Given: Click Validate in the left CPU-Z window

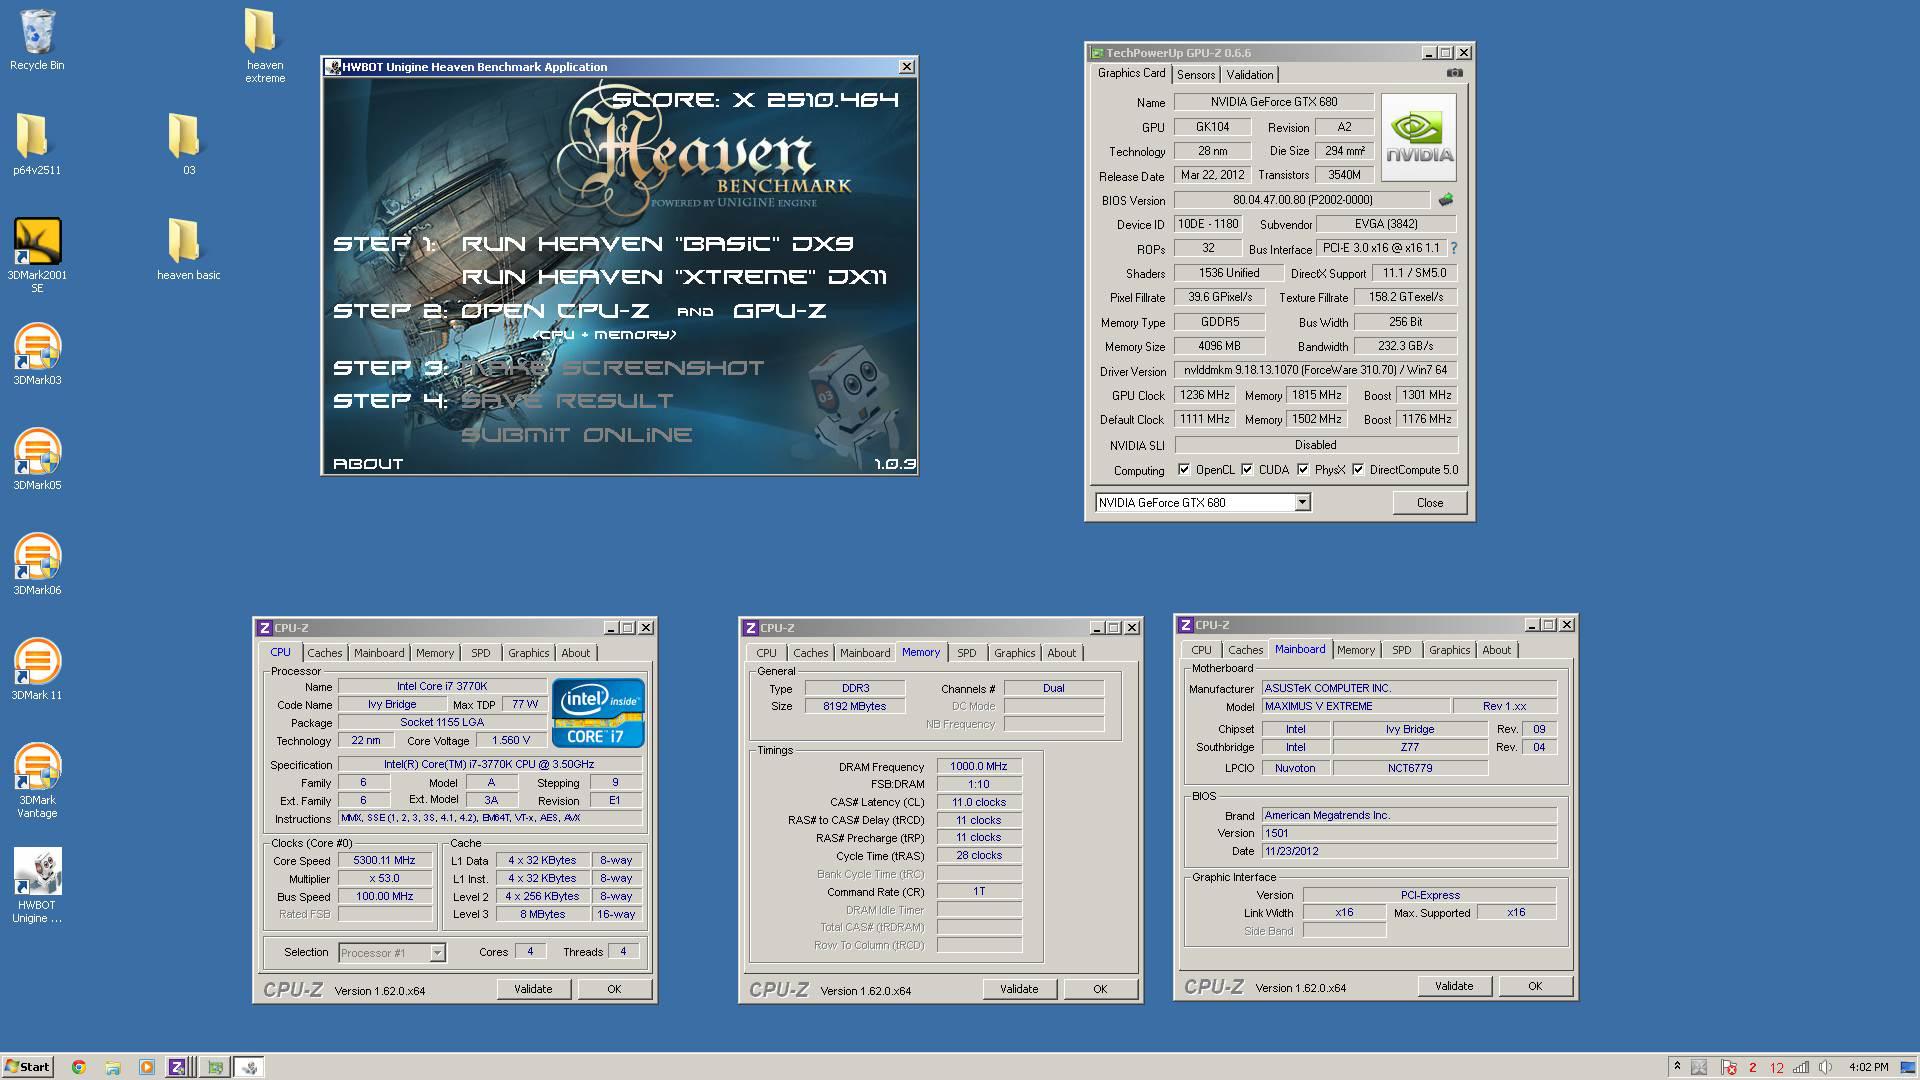Looking at the screenshot, I should [533, 989].
